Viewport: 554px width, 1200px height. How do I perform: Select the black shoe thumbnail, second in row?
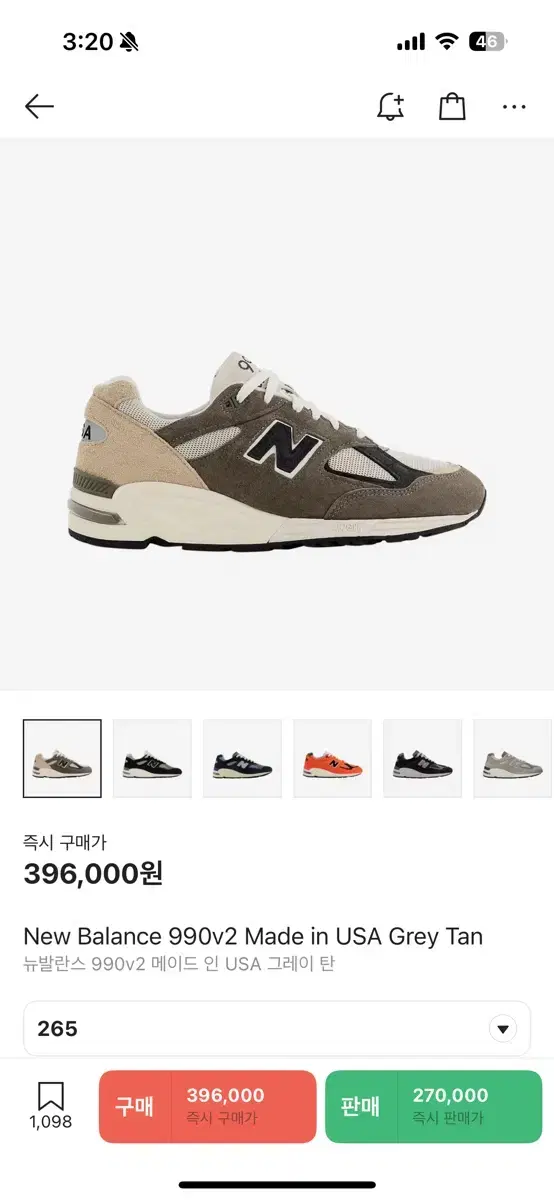(152, 758)
